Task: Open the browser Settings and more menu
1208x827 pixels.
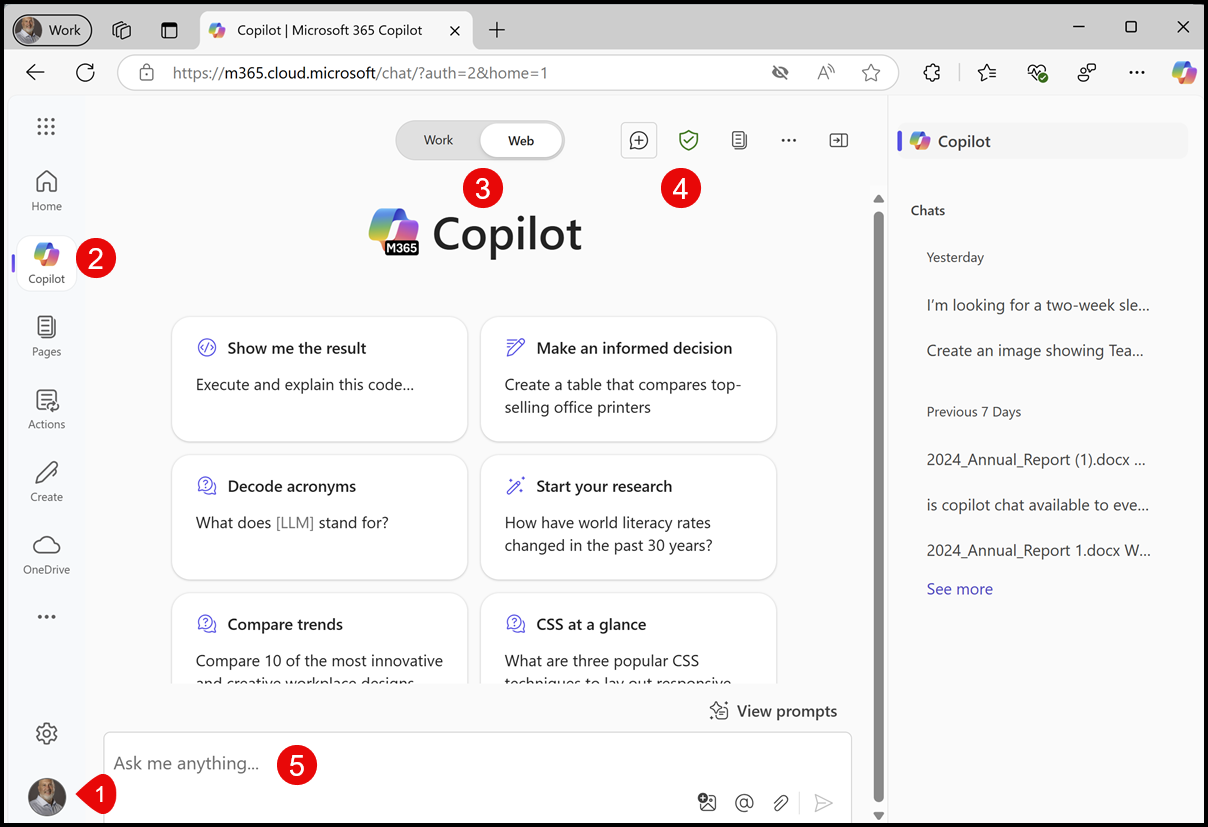Action: 1136,72
